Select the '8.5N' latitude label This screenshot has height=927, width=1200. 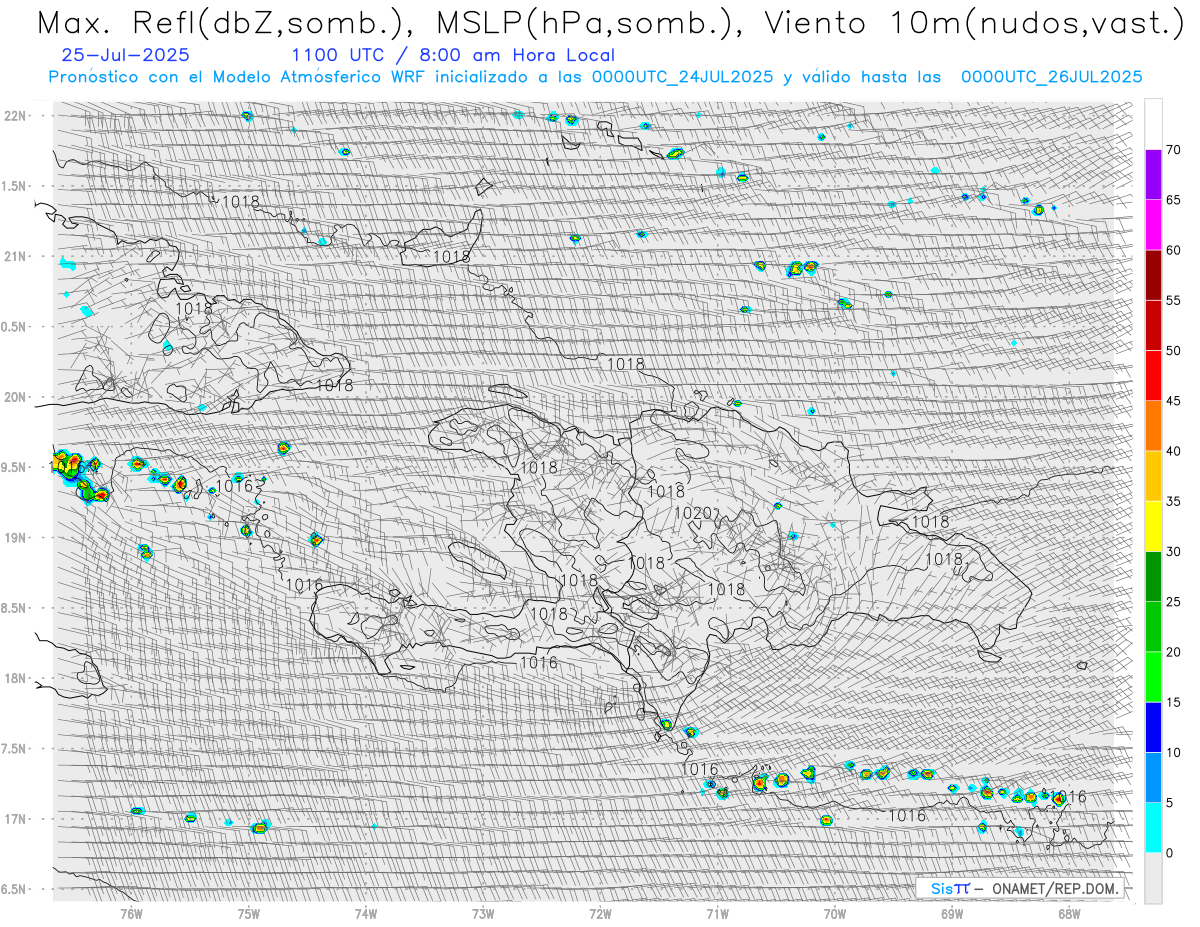[x=15, y=608]
